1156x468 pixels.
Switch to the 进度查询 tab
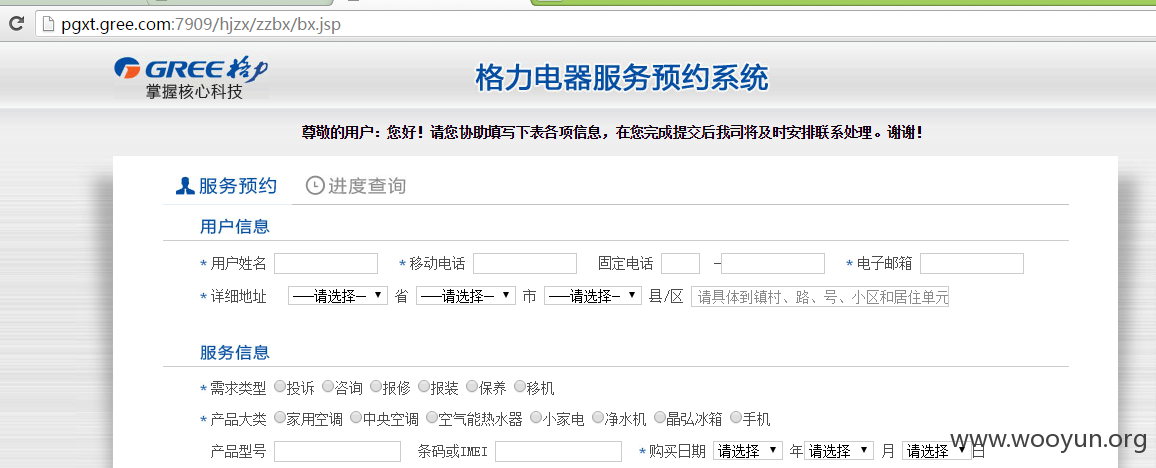355,186
